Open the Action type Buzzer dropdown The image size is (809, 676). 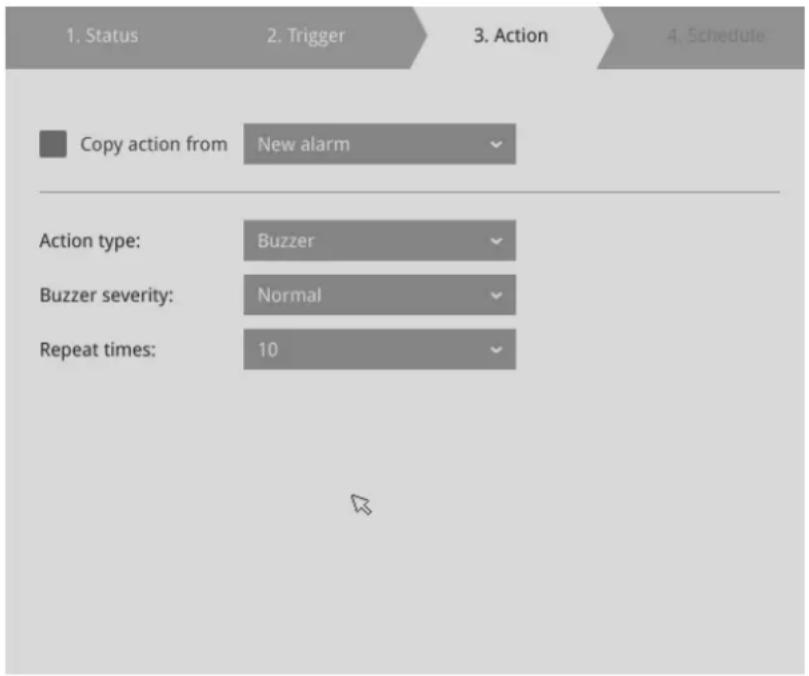(379, 240)
